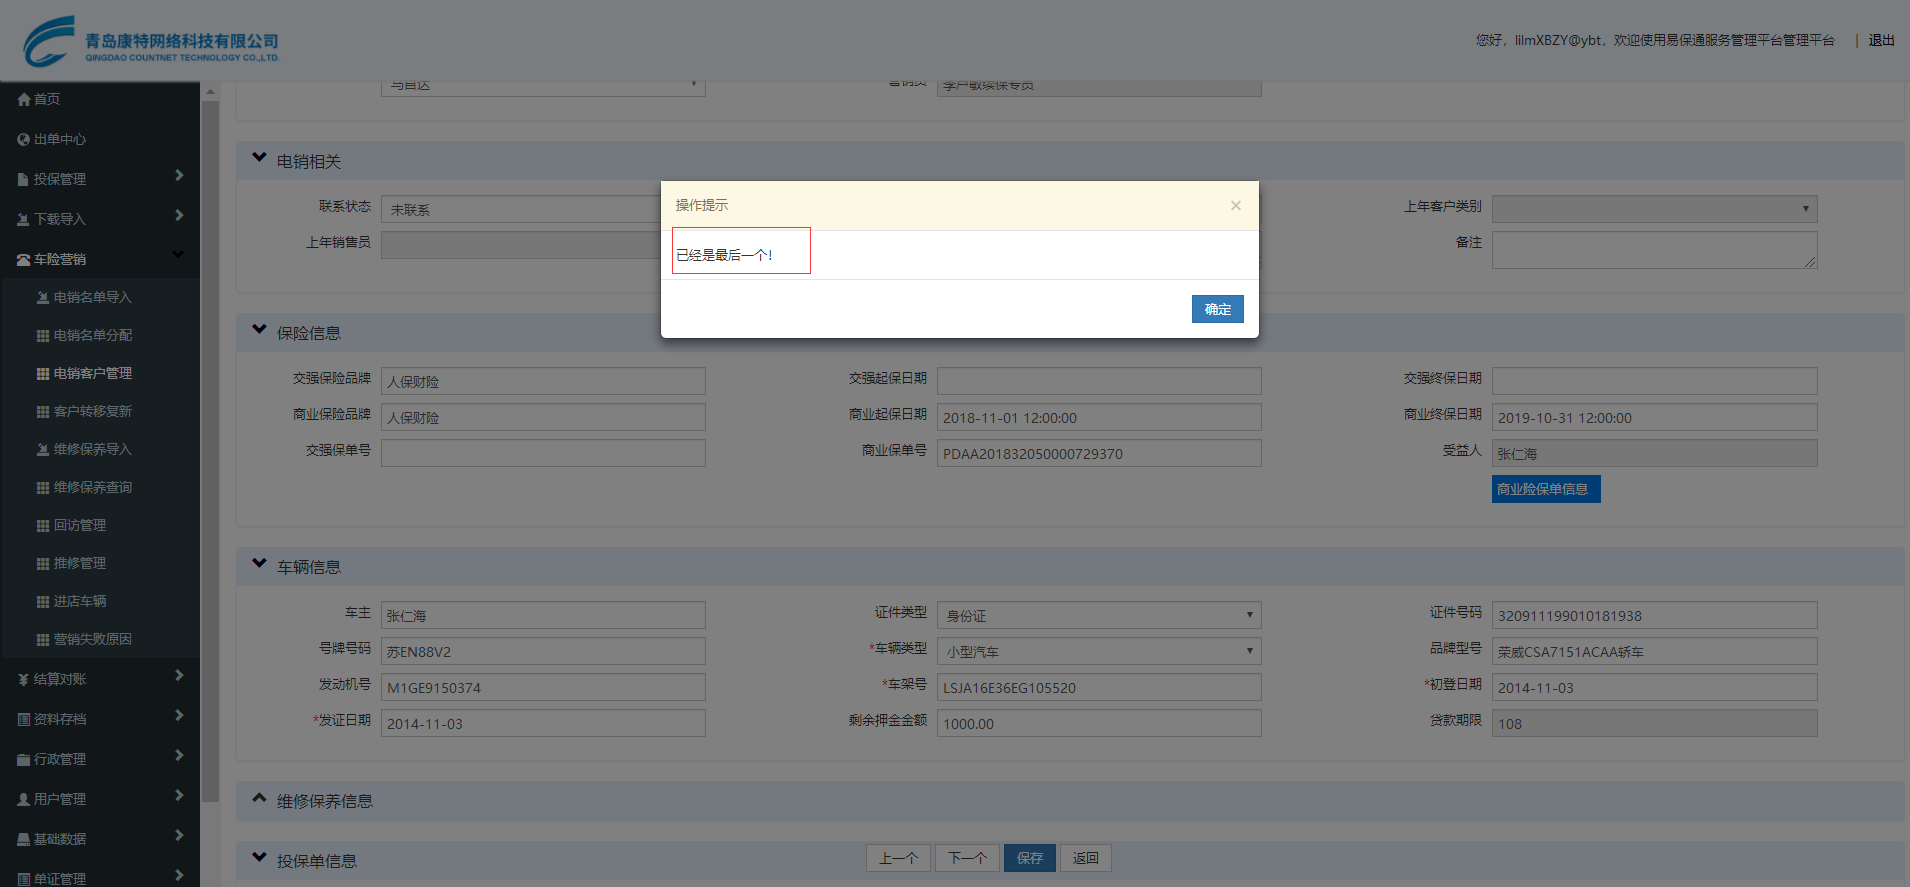Click the 车架号 input field
Image resolution: width=1910 pixels, height=887 pixels.
[x=1099, y=687]
